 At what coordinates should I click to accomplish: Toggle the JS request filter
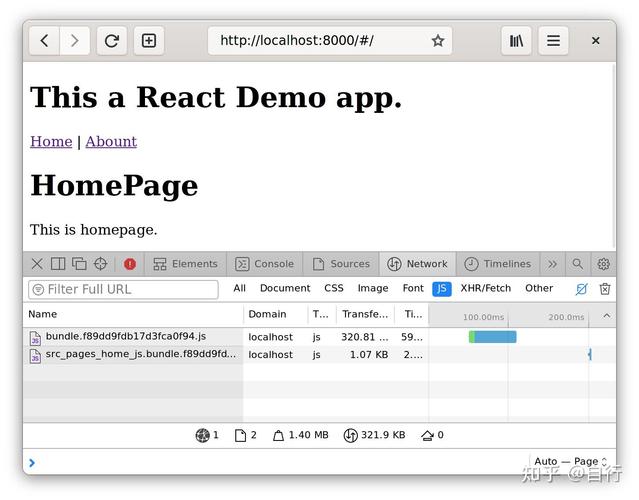click(x=442, y=289)
